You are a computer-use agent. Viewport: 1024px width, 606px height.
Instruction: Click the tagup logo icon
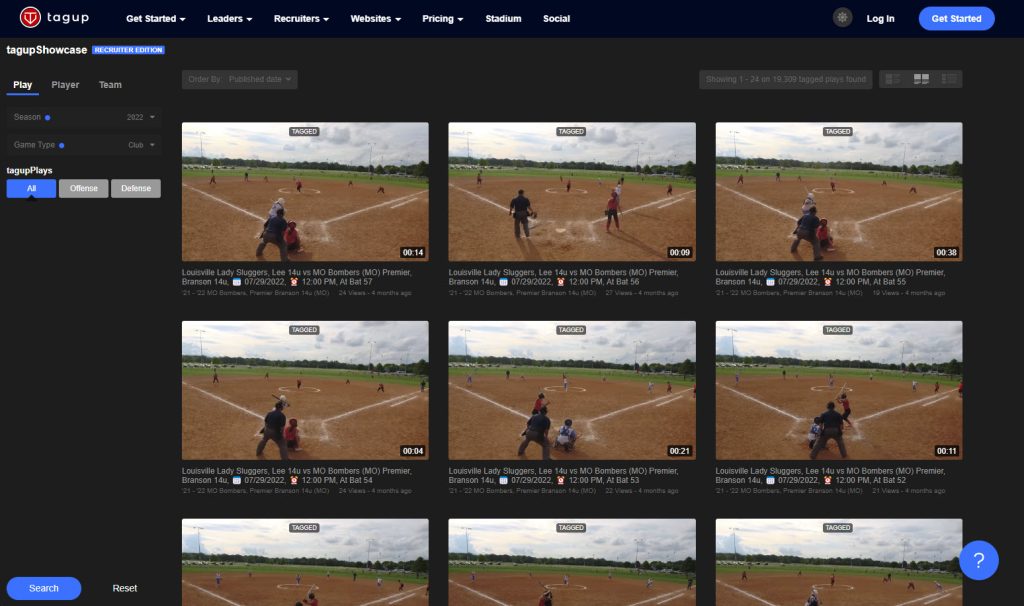[31, 18]
